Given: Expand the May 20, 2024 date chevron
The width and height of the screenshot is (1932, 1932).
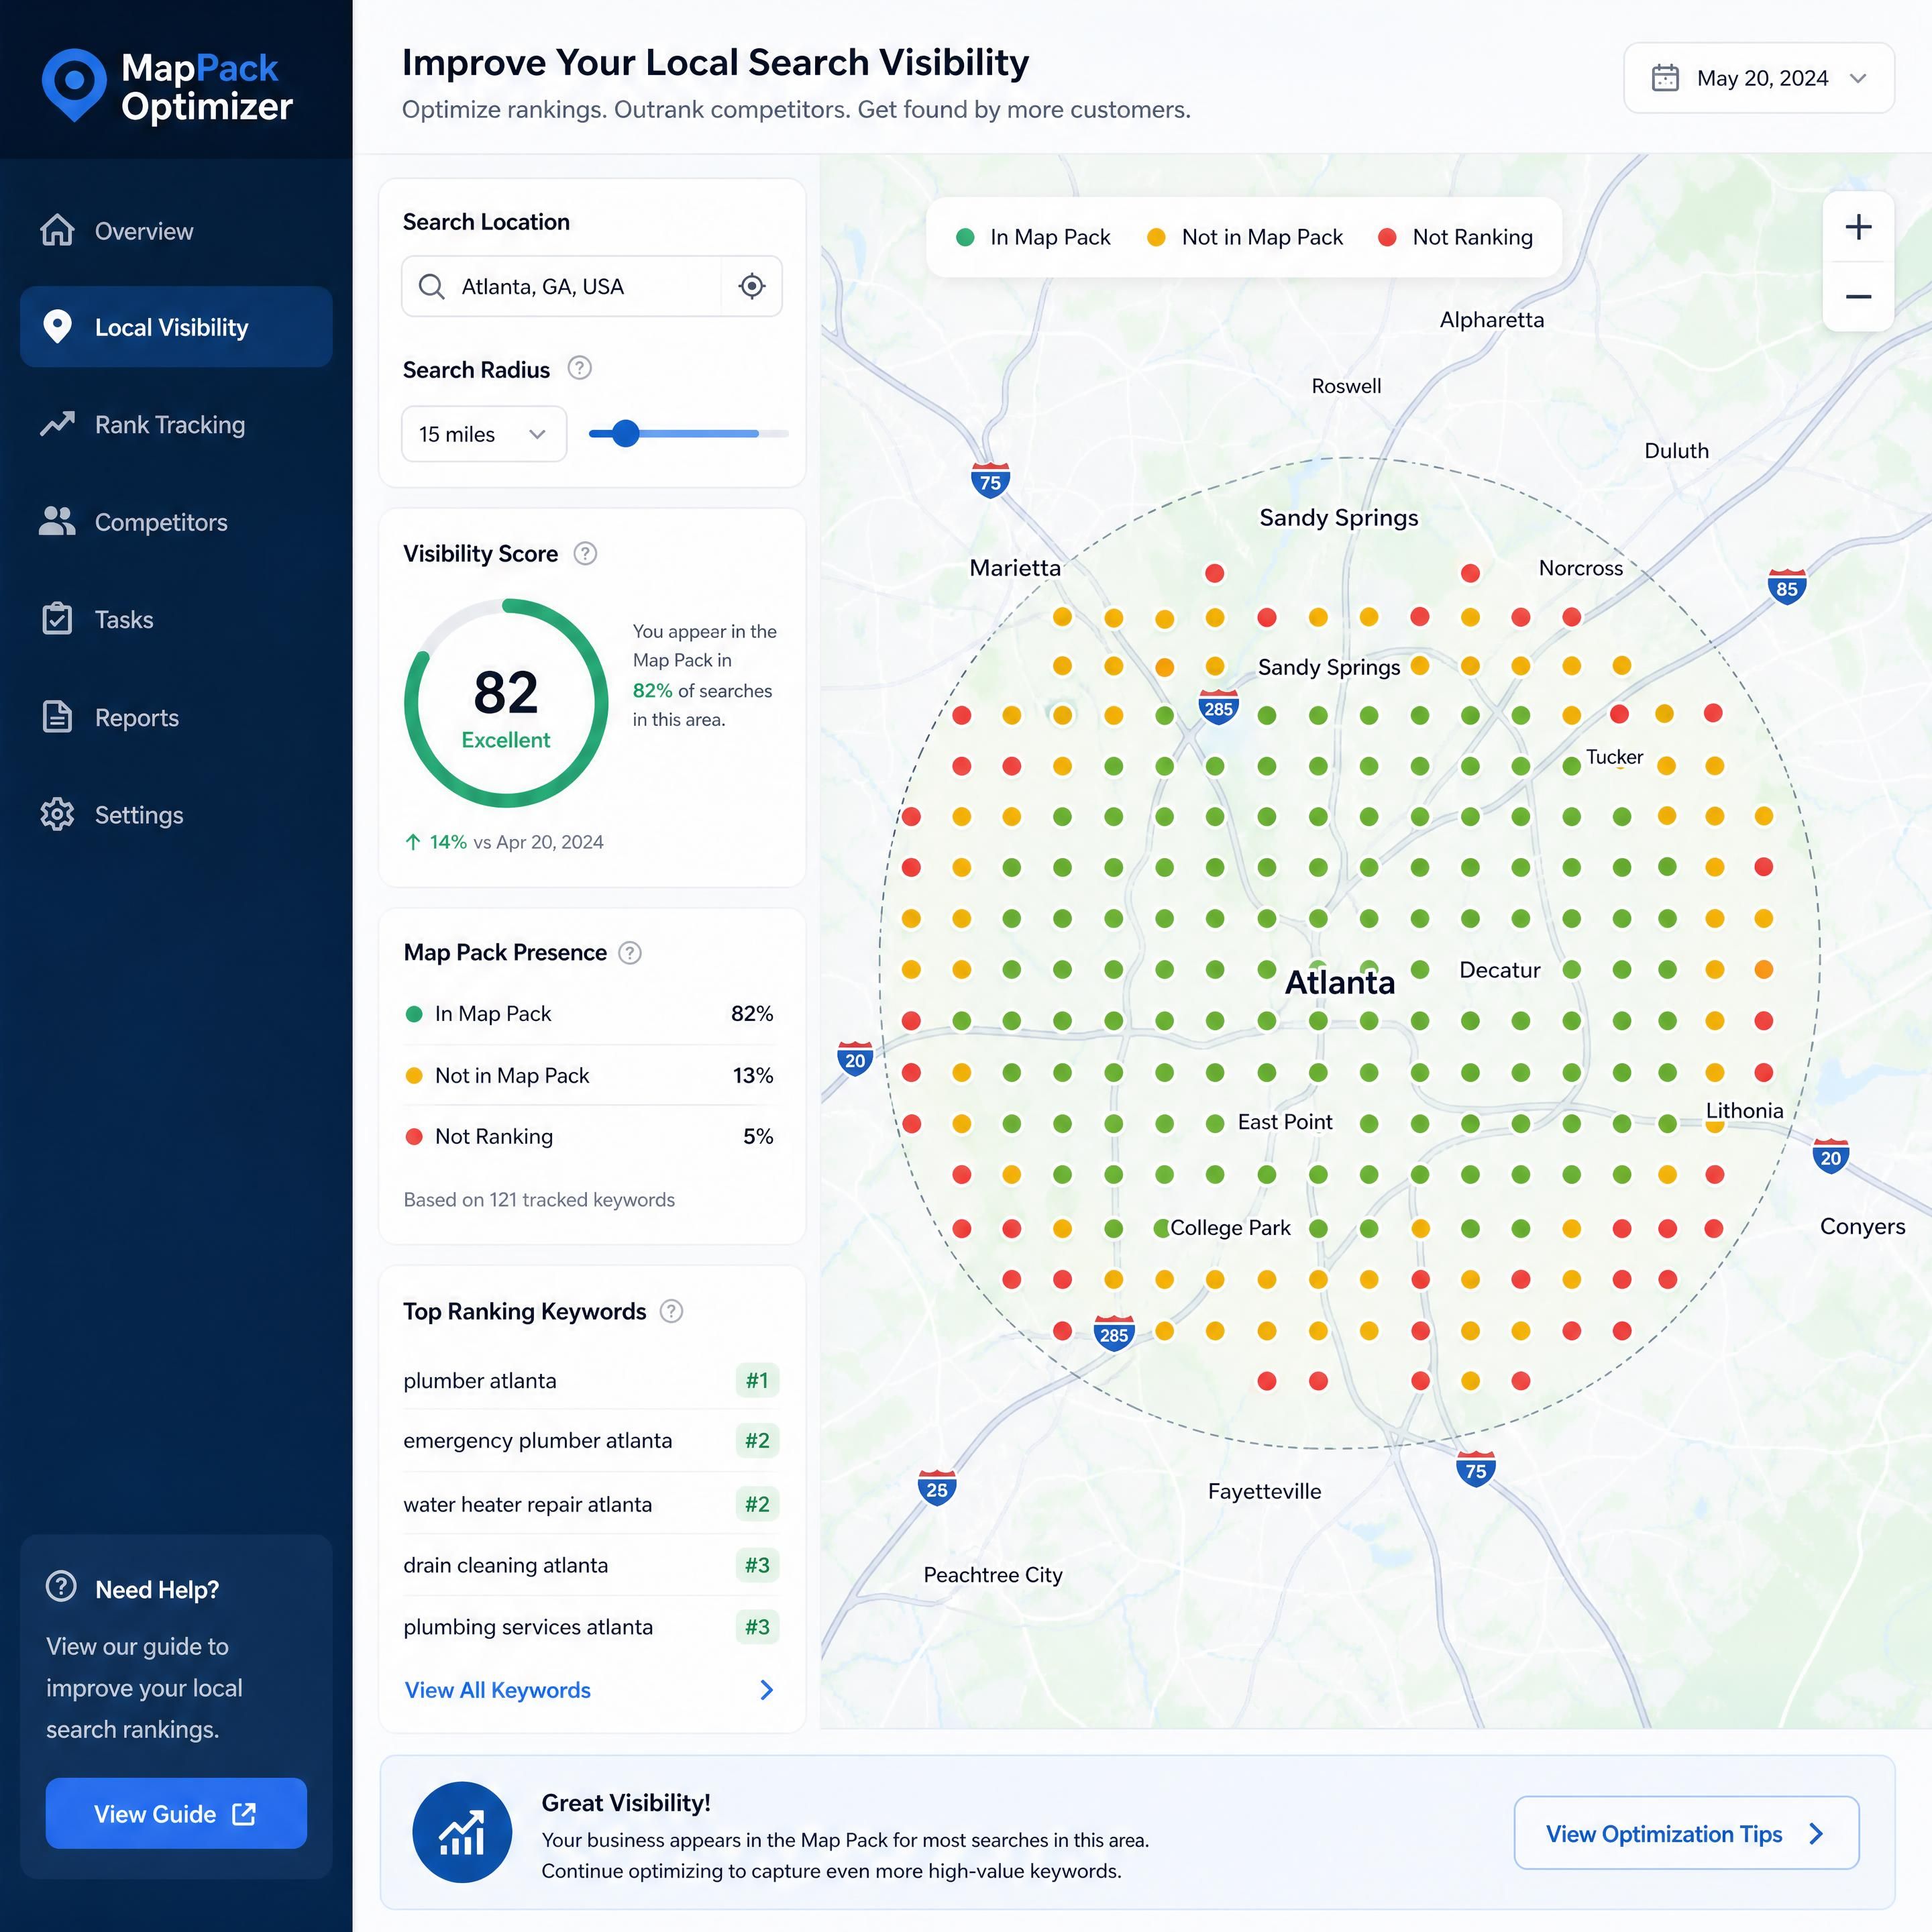Looking at the screenshot, I should [x=1858, y=78].
